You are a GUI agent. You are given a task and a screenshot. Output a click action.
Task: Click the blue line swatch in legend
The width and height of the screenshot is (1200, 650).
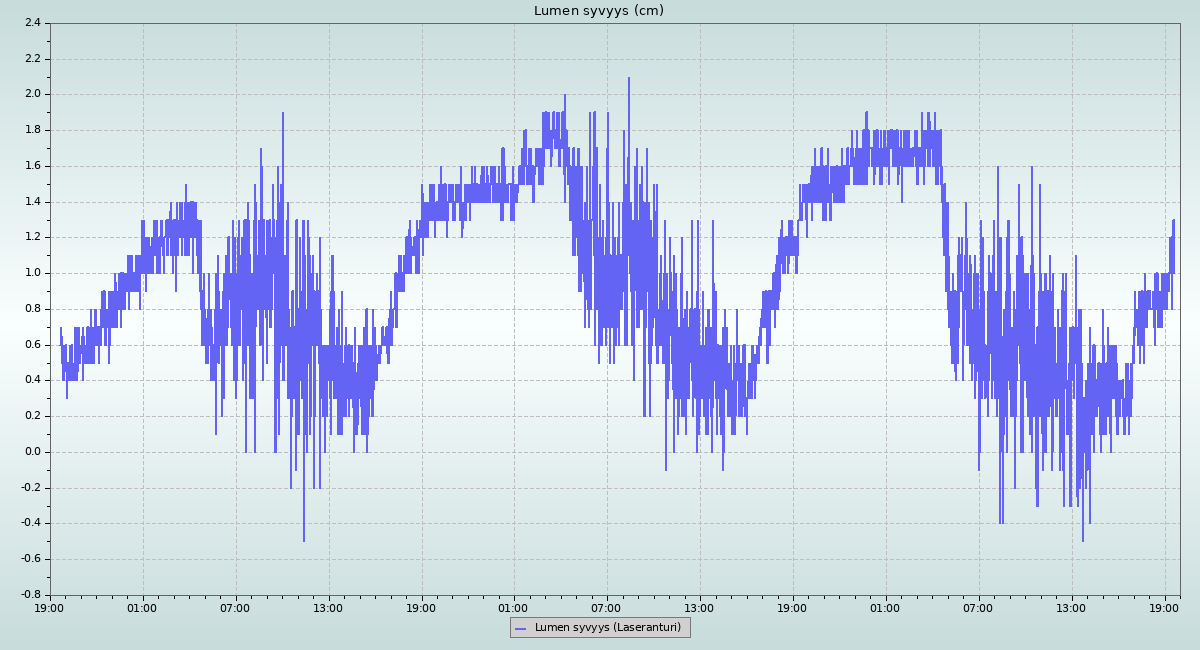[522, 628]
